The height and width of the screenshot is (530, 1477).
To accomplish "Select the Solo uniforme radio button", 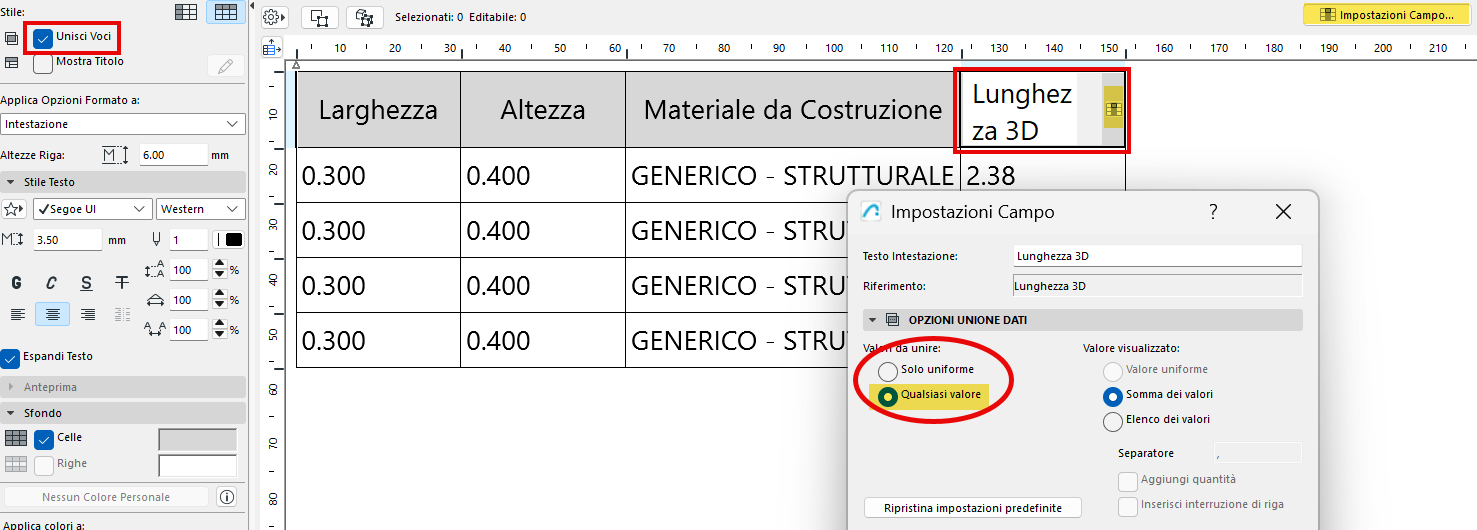I will (887, 370).
